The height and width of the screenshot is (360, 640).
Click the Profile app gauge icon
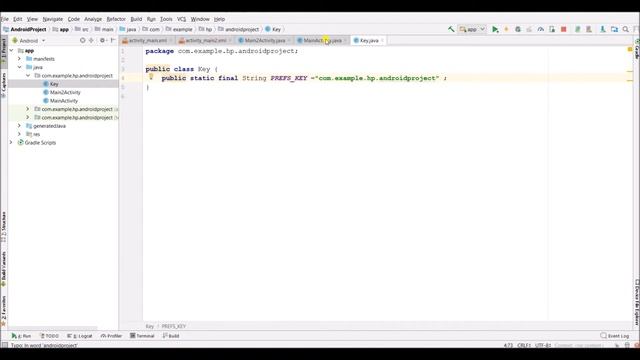541,29
